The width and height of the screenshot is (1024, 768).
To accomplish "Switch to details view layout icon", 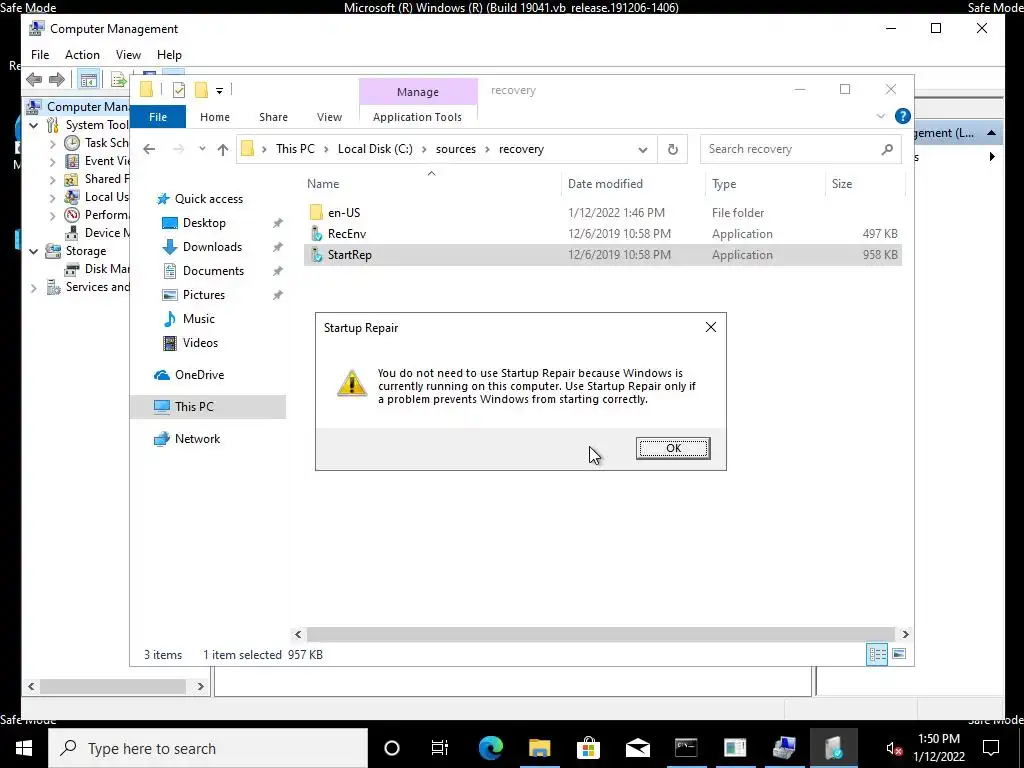I will [x=876, y=654].
